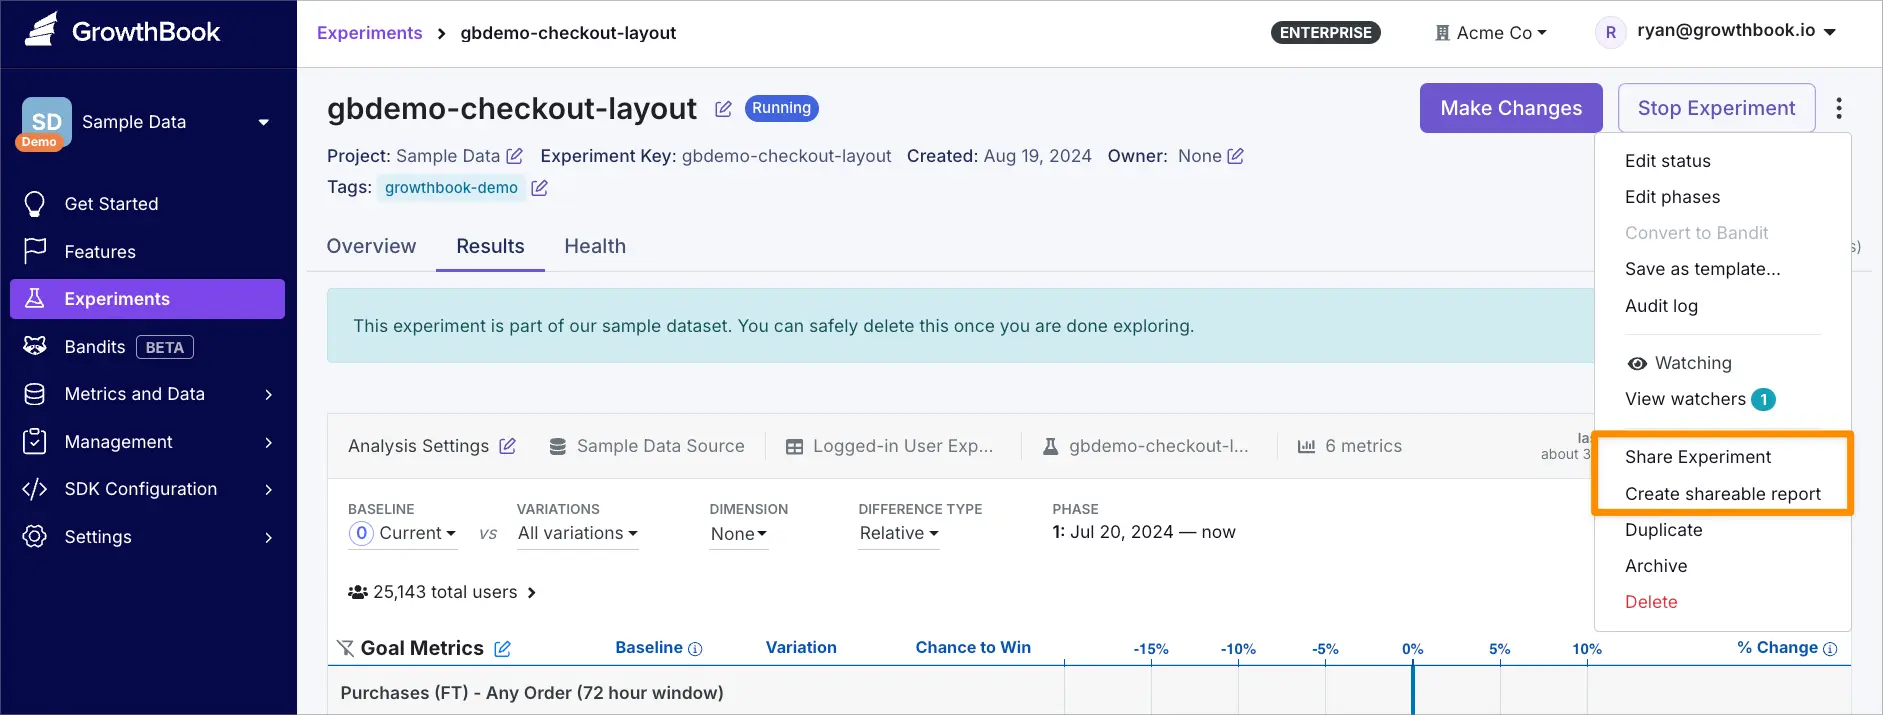Click the Variation column header
1883x715 pixels.
click(801, 648)
